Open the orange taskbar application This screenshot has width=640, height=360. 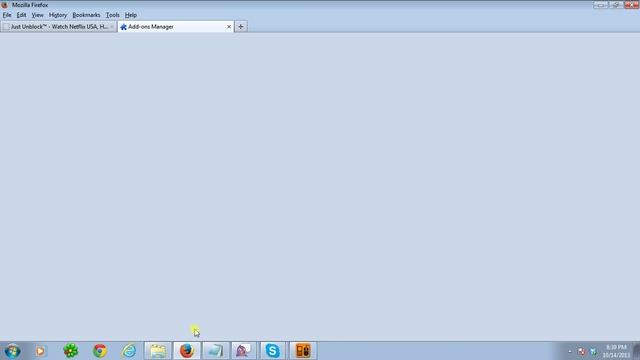[303, 351]
